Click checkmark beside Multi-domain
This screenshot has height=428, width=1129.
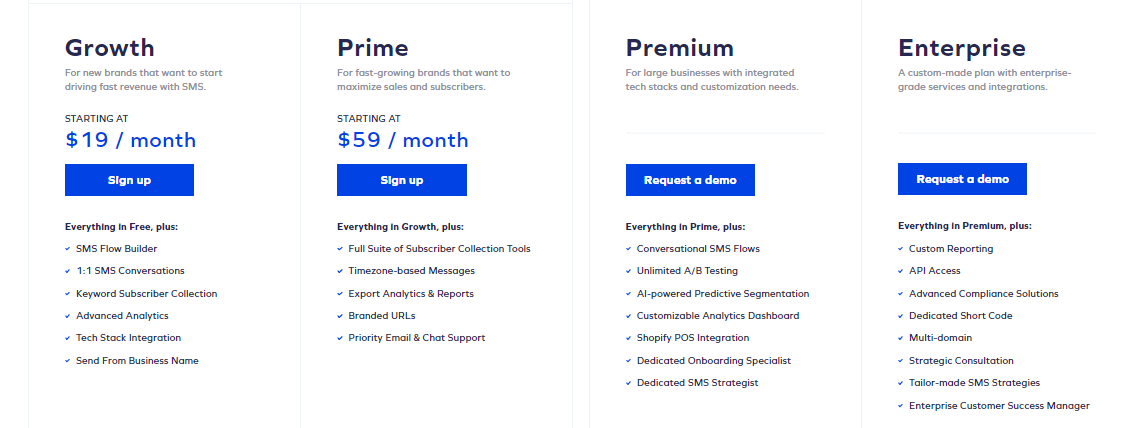point(901,338)
